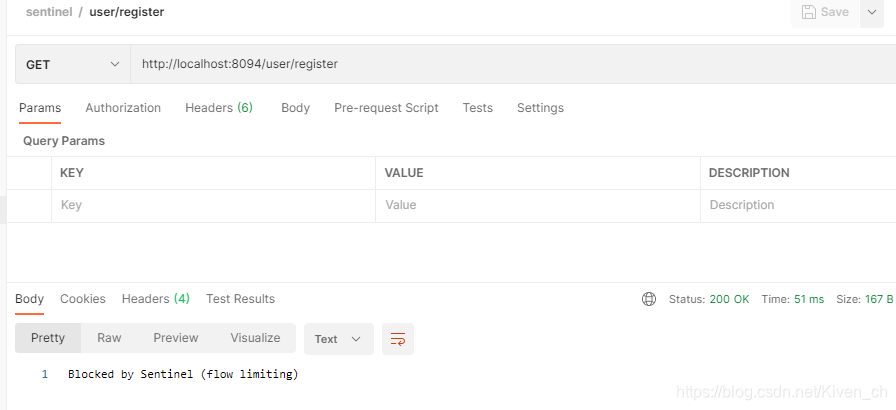Viewport: 896px width, 410px height.
Task: Select the Params tab
Action: point(40,108)
